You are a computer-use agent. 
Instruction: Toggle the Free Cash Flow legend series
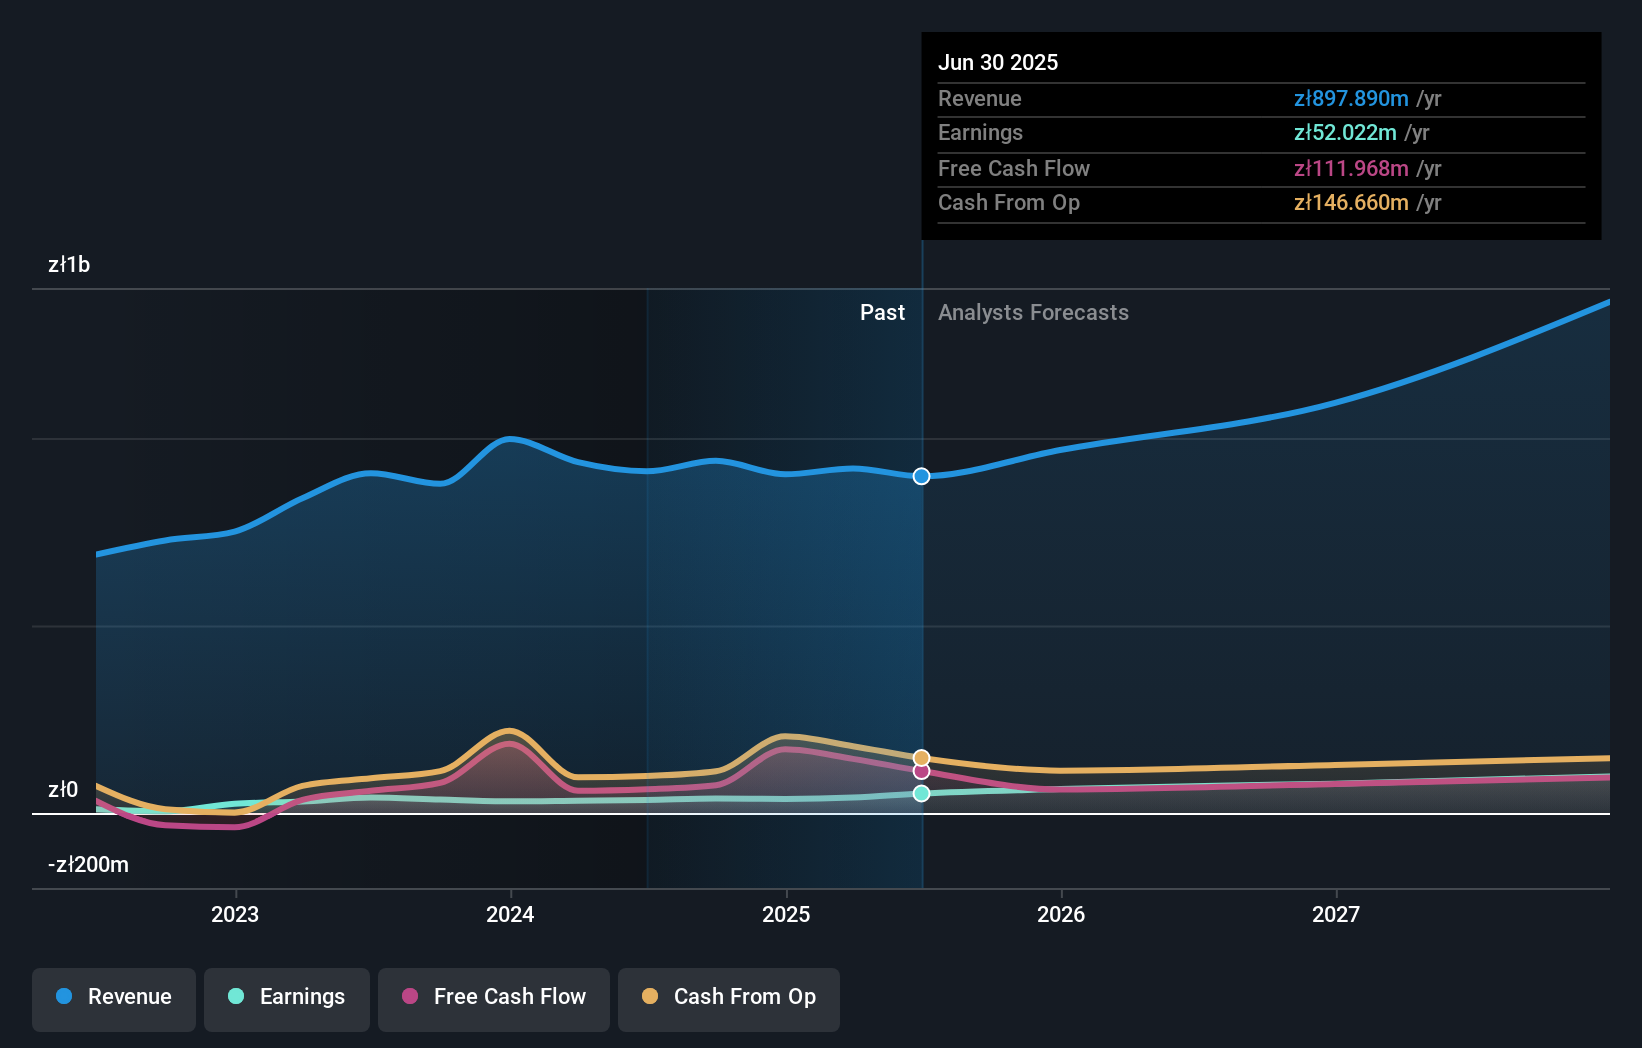click(494, 999)
